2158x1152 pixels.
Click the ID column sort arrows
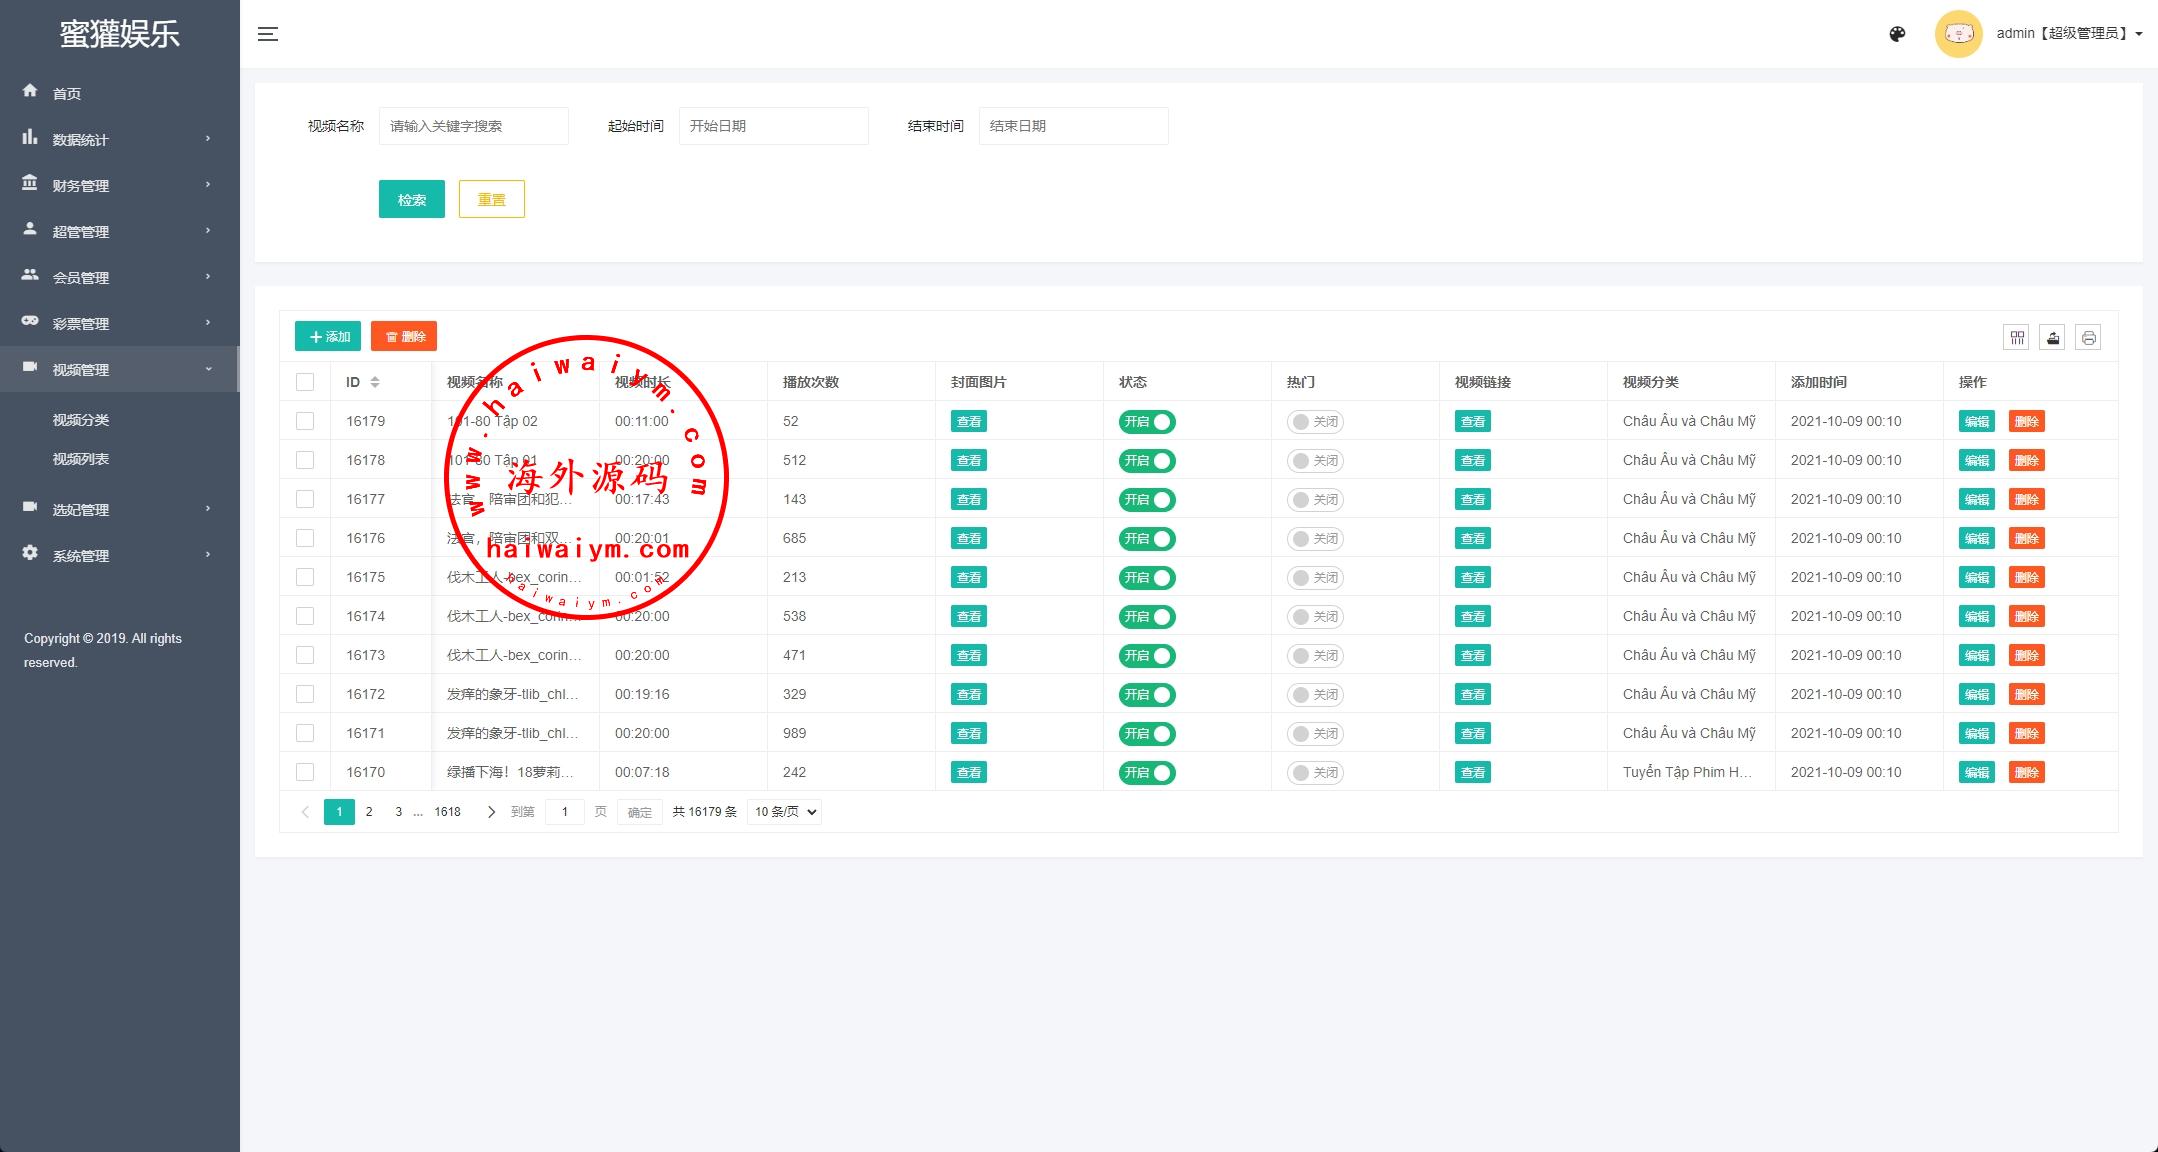[x=375, y=382]
